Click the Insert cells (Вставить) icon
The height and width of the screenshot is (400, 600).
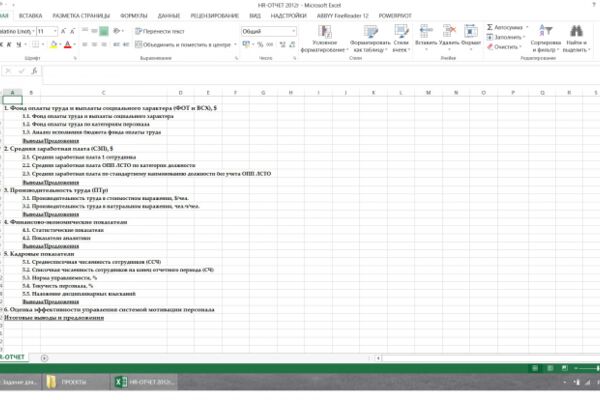[x=426, y=31]
